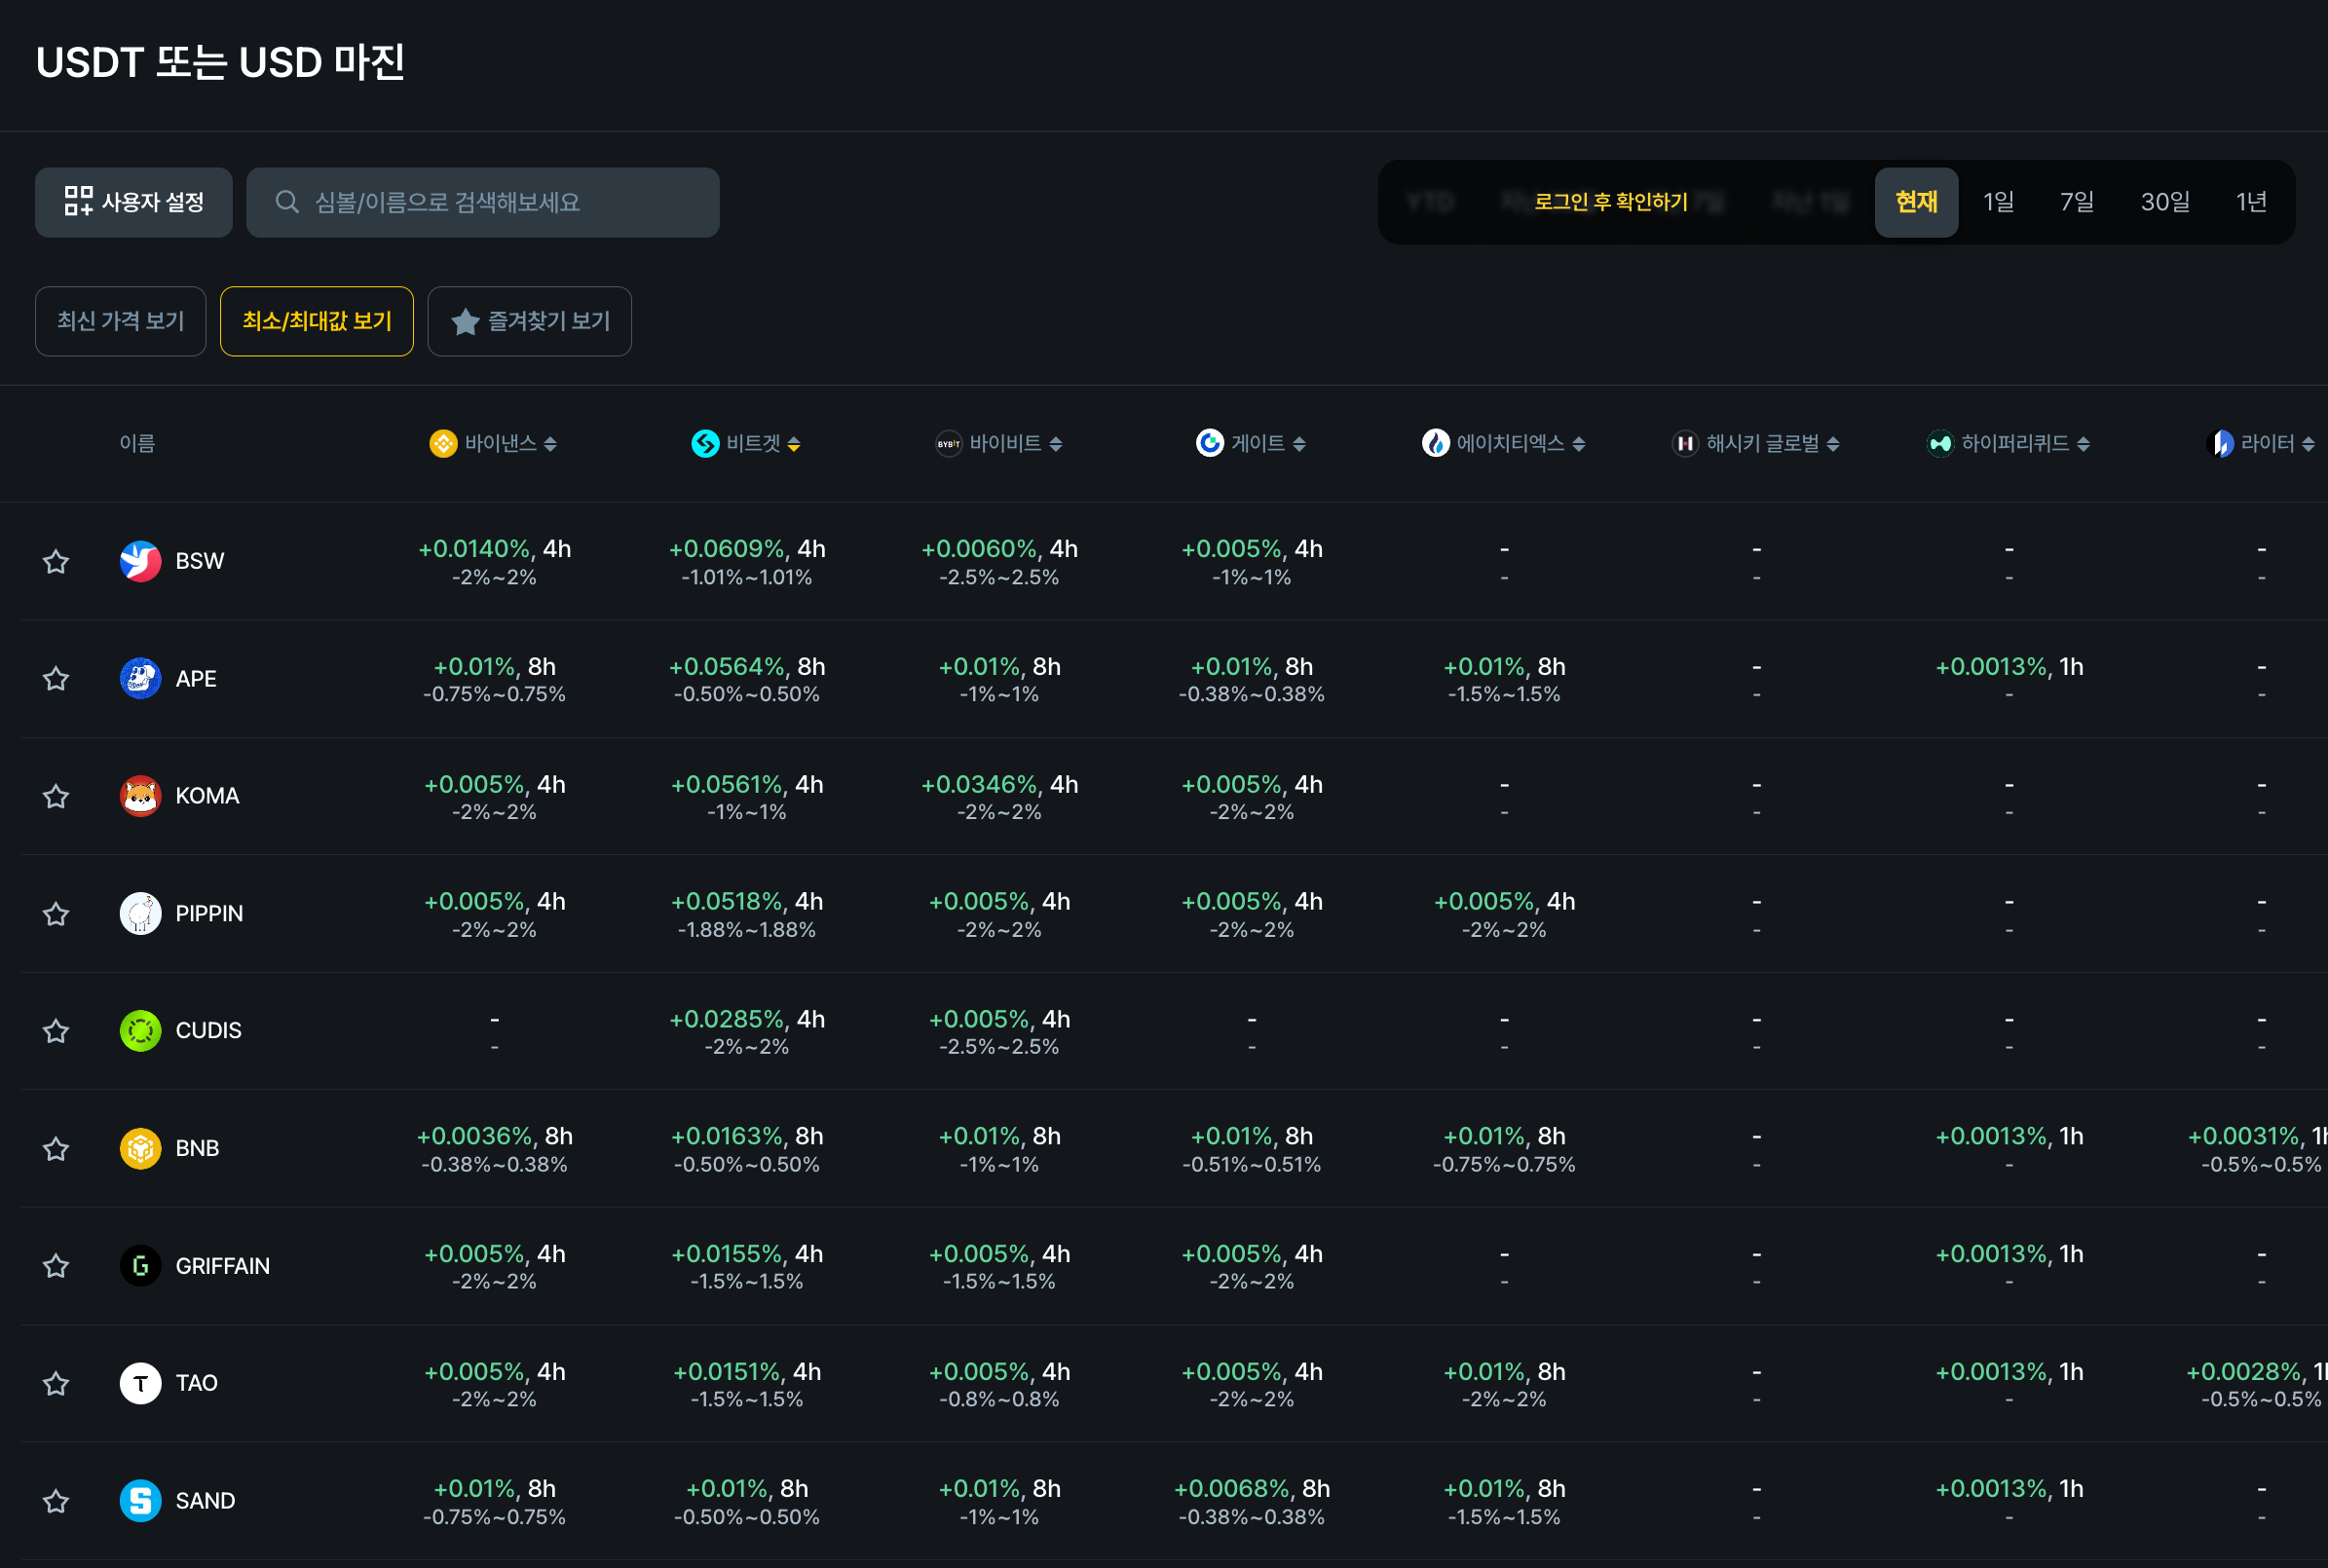Star the CUDIS row as favorite
Viewport: 2328px width, 1568px height.
(56, 1031)
